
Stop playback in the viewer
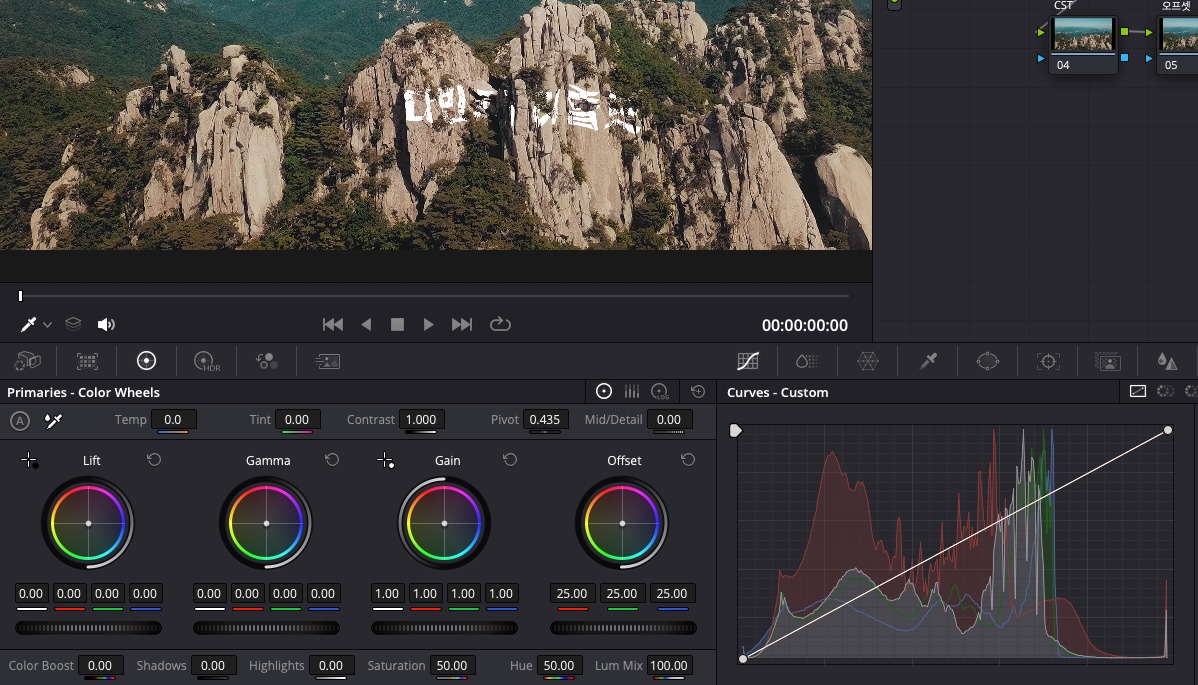397,324
